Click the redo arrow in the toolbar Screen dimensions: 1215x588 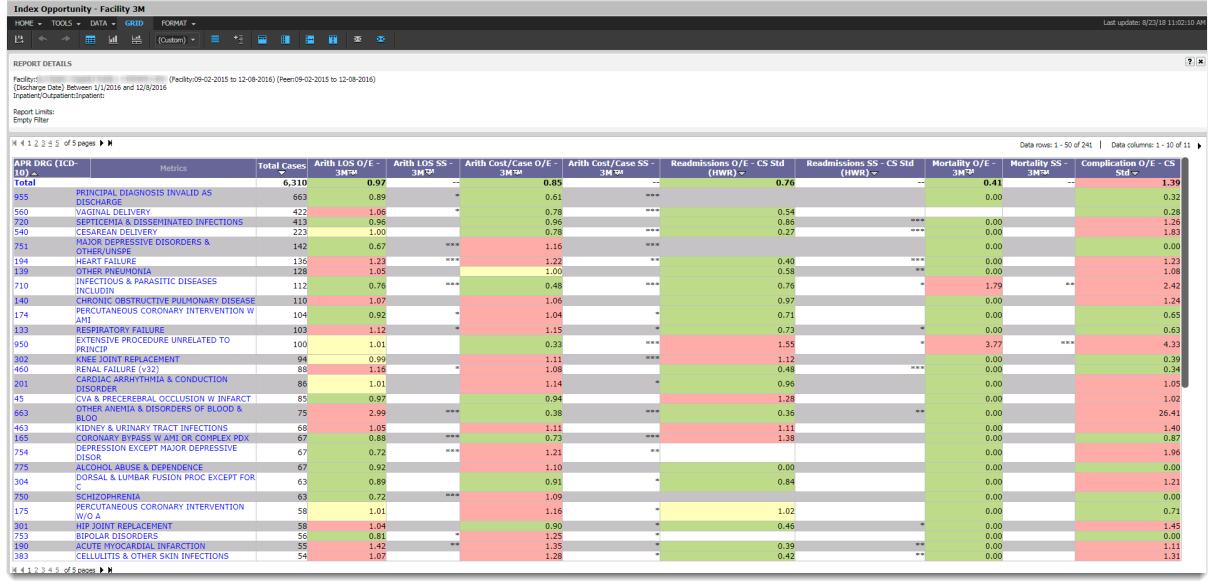tap(66, 39)
